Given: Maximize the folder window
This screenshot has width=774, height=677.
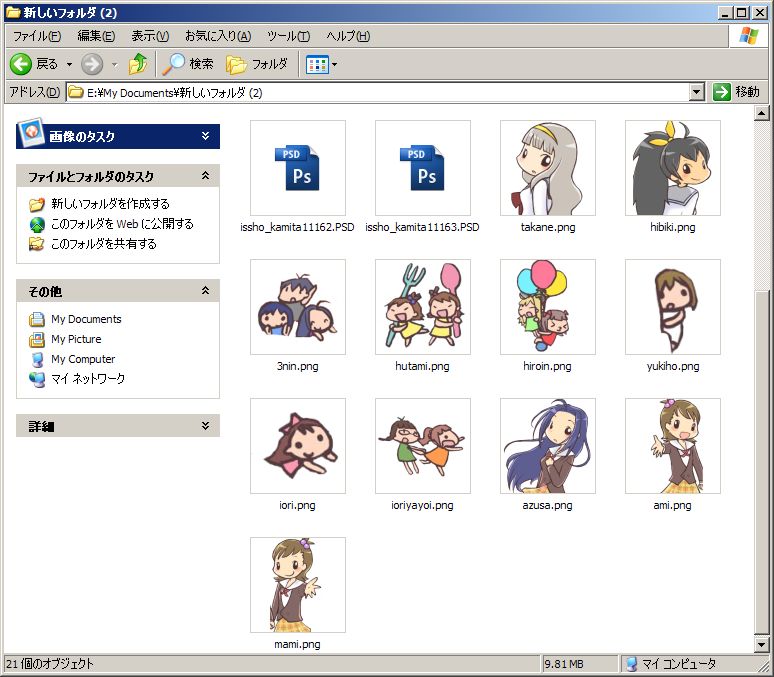Looking at the screenshot, I should point(741,13).
